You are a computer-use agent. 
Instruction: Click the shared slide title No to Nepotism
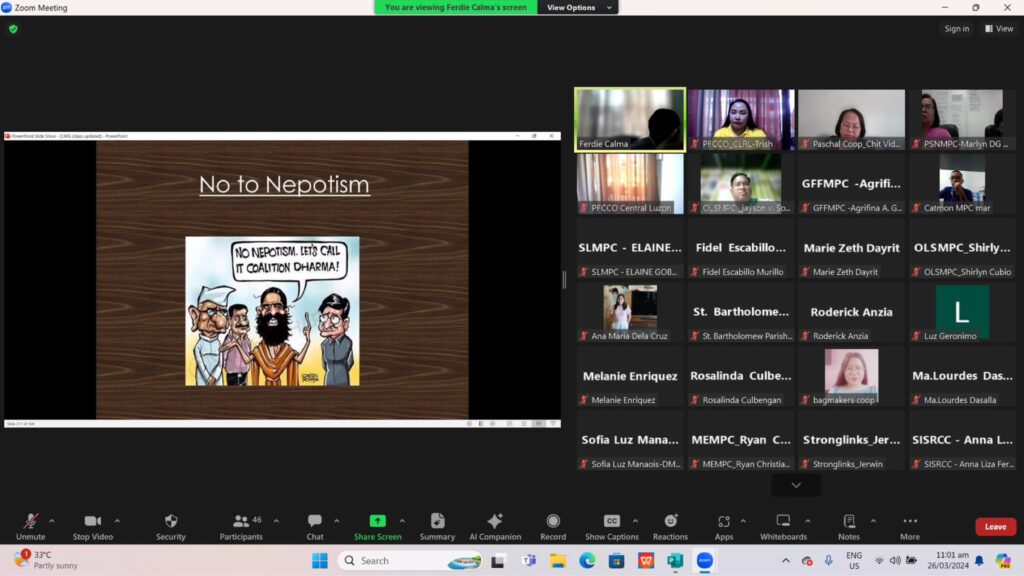[284, 185]
